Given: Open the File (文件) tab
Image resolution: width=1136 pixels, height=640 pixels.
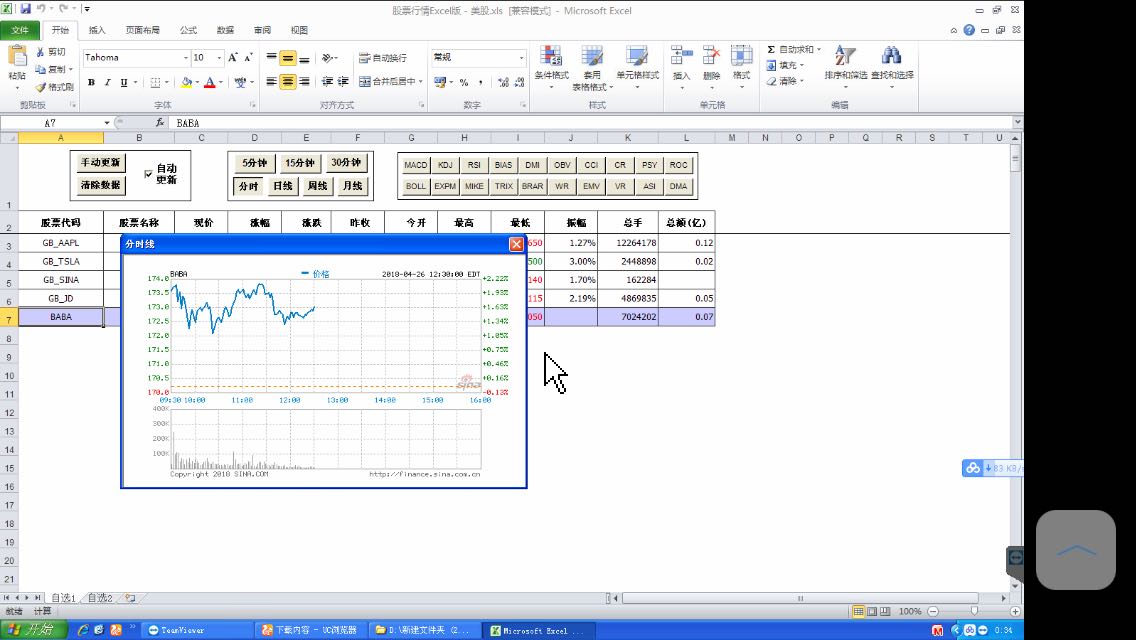Looking at the screenshot, I should pyautogui.click(x=20, y=30).
